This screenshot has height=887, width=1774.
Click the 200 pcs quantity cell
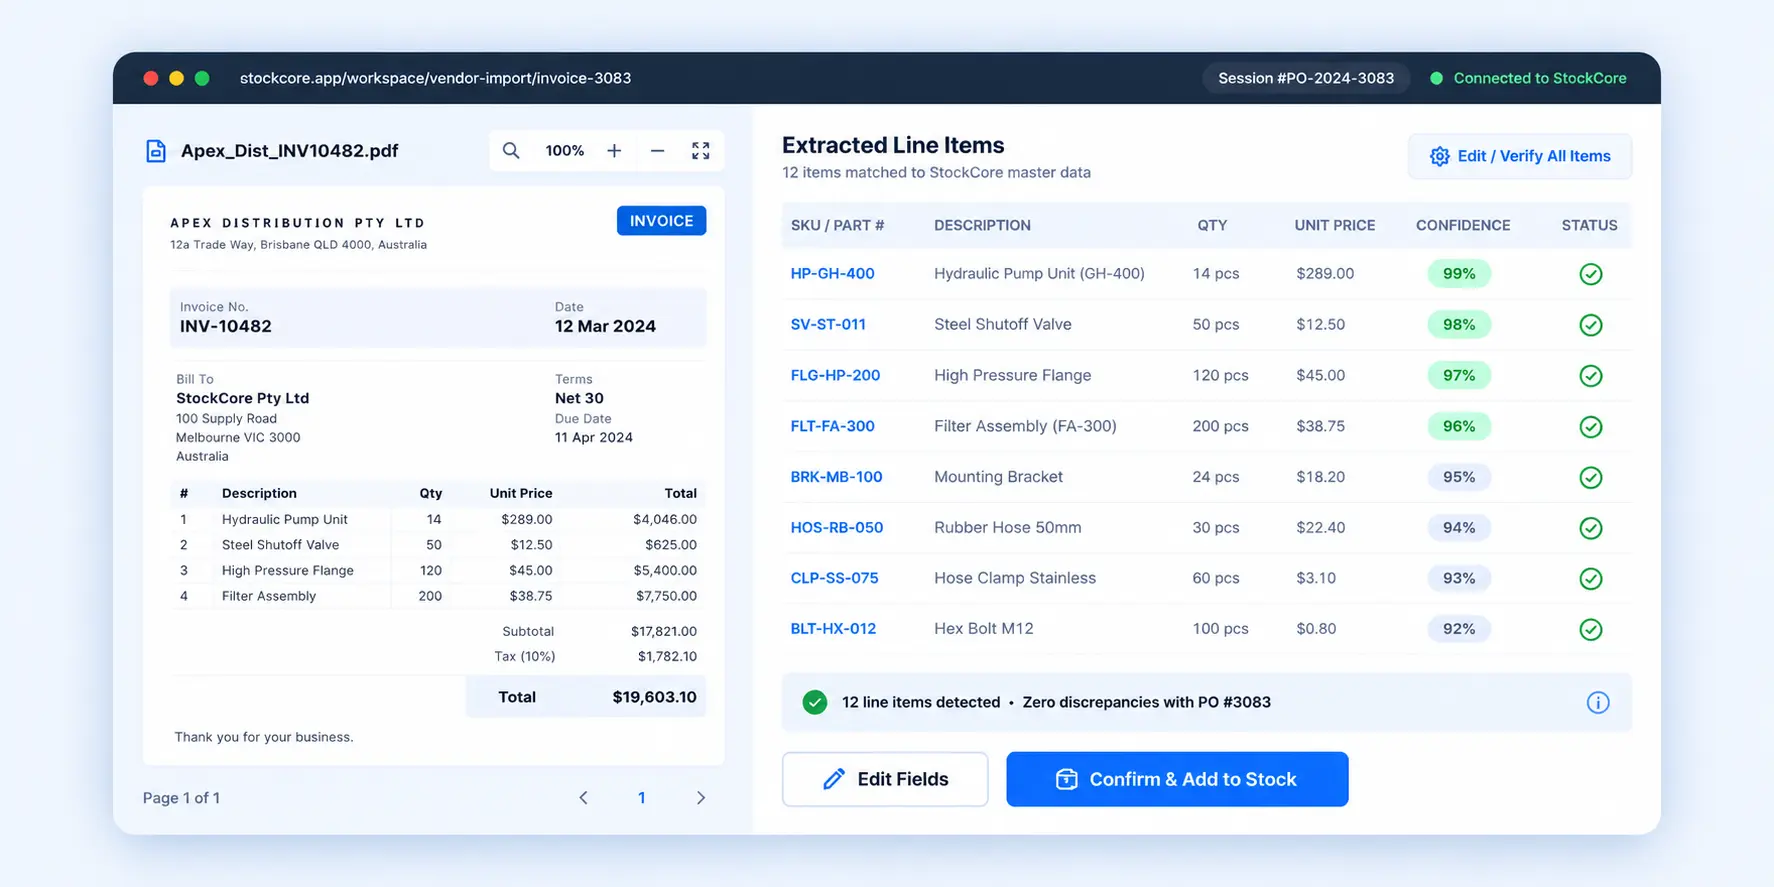pyautogui.click(x=1220, y=426)
